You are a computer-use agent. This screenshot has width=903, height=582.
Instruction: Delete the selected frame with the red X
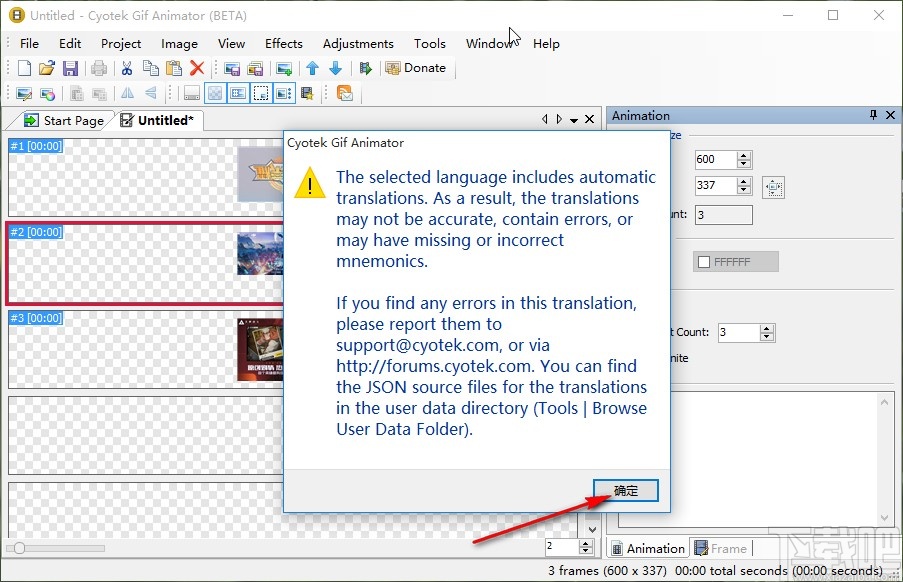pos(197,69)
